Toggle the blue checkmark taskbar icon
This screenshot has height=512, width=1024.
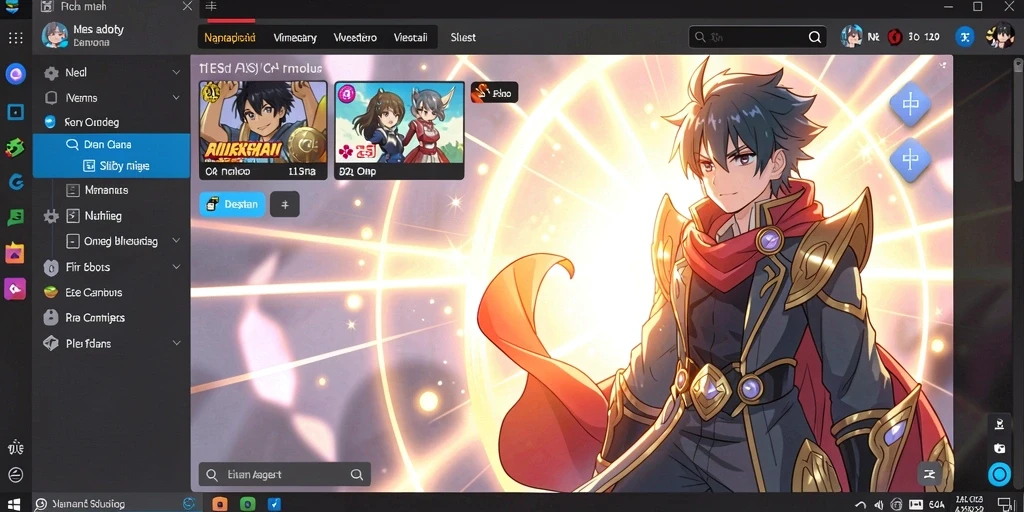point(274,504)
